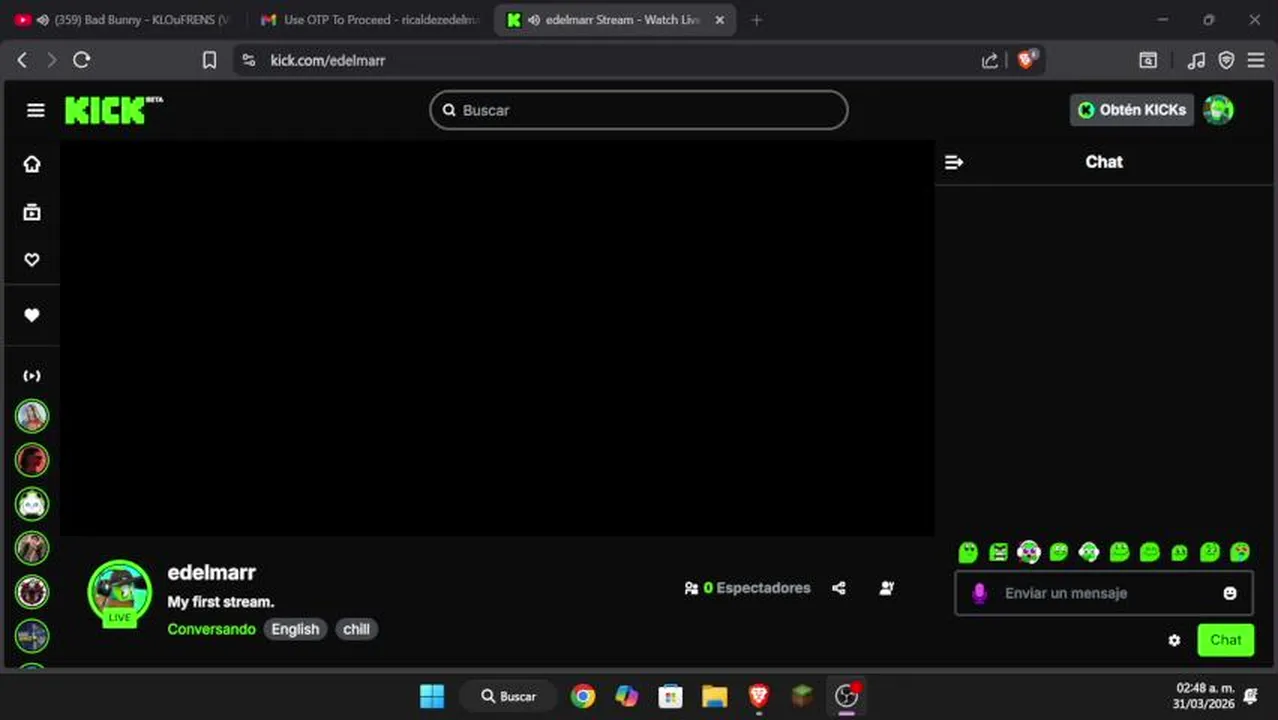This screenshot has height=720, width=1278.
Task: Click the Espectadores viewer count
Action: point(747,588)
